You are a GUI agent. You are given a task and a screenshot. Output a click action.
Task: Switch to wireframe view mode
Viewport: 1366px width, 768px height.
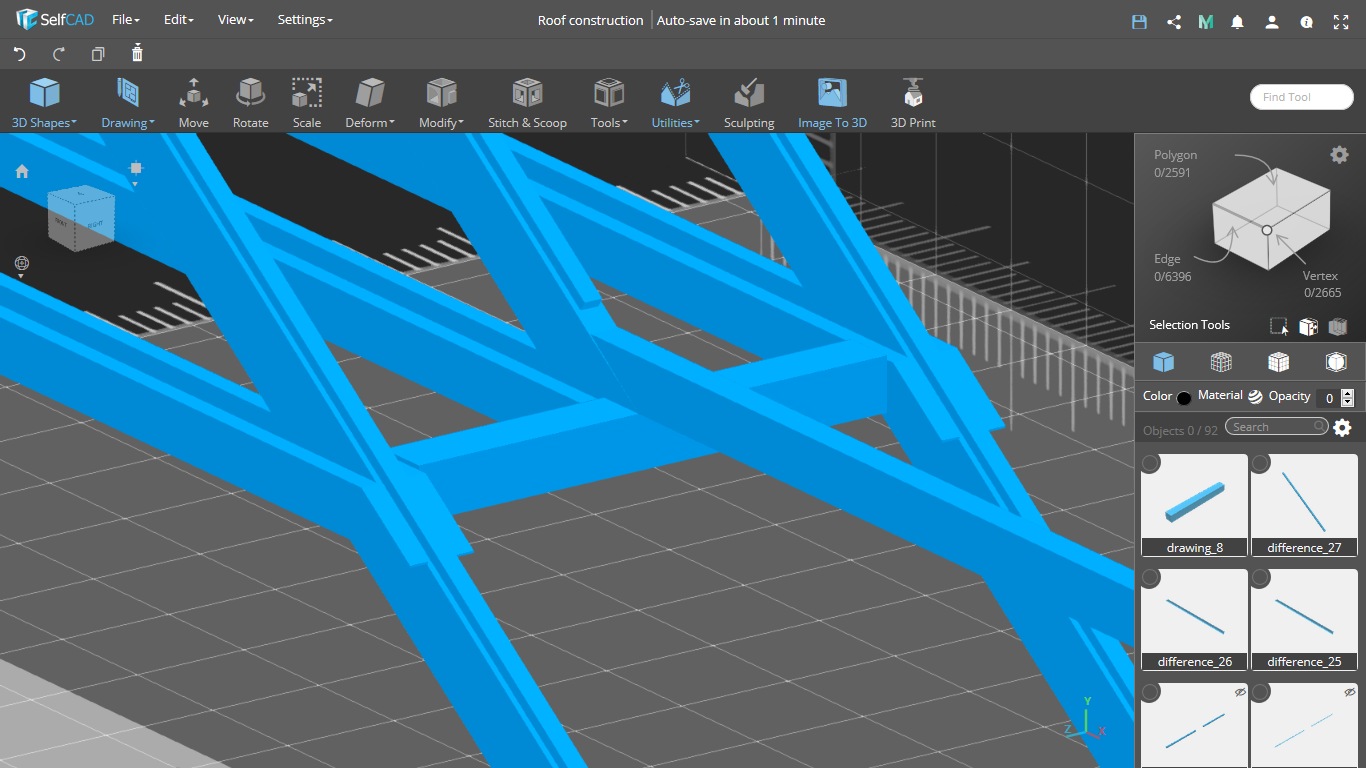tap(1221, 362)
